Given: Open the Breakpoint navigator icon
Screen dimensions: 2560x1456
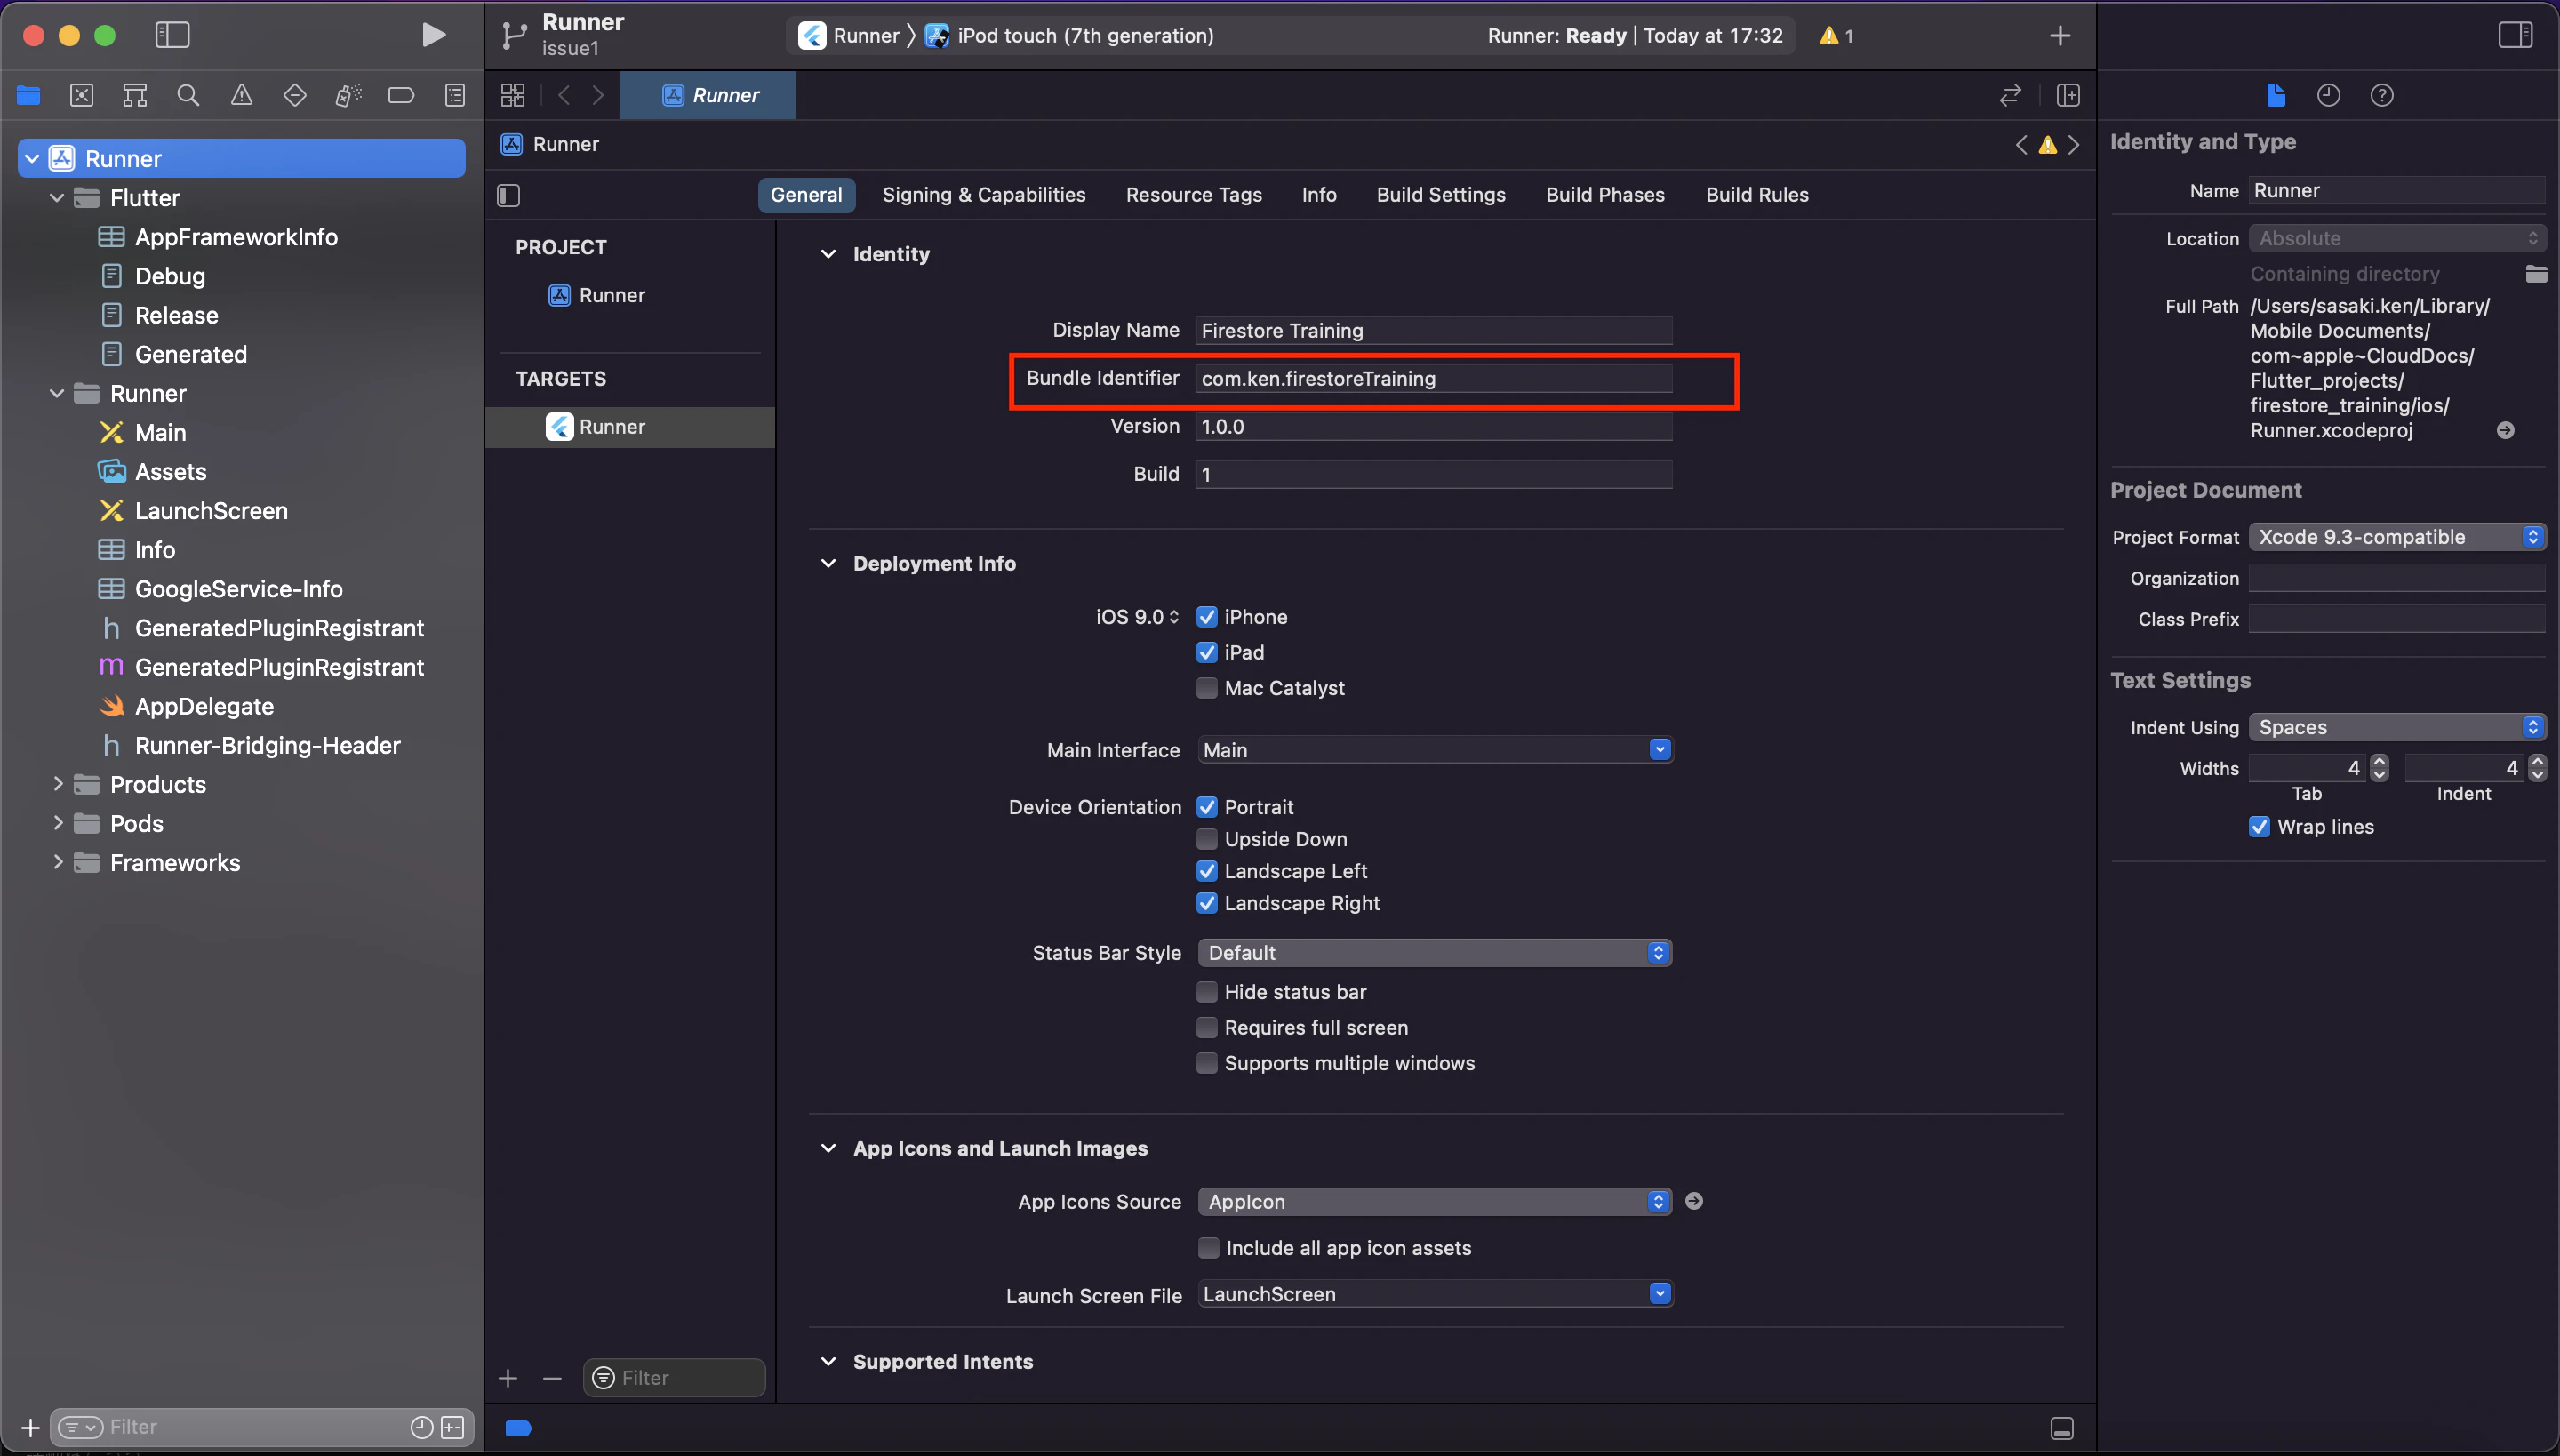Looking at the screenshot, I should click(x=401, y=95).
